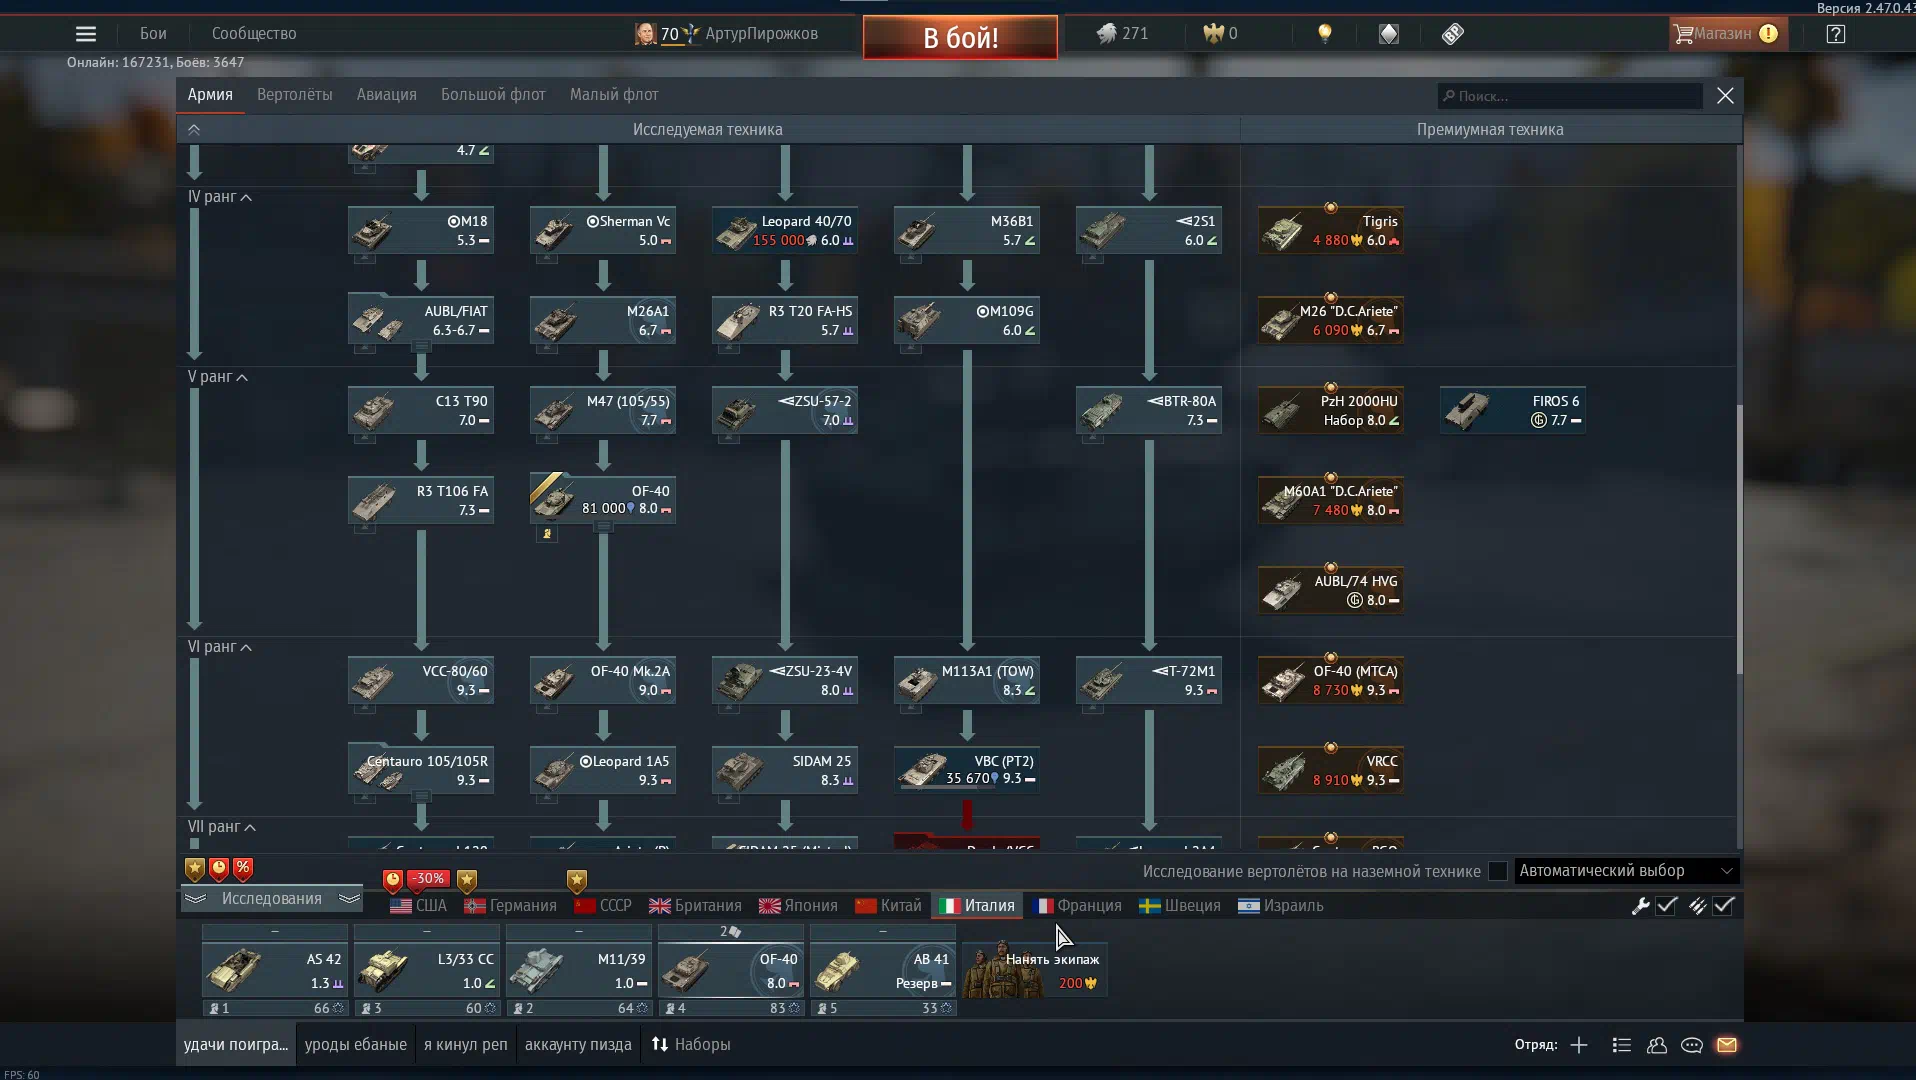Toggle the last checkbox after ammo icon

[1723, 906]
